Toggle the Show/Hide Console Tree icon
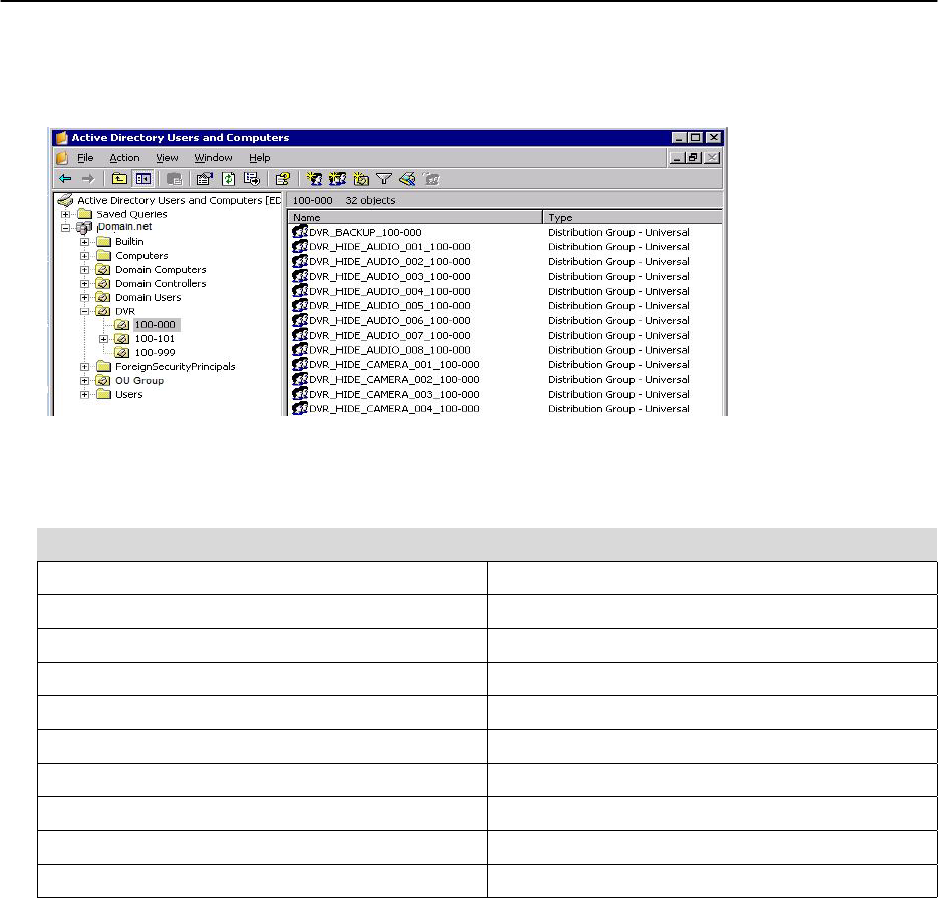The image size is (938, 898). 142,179
